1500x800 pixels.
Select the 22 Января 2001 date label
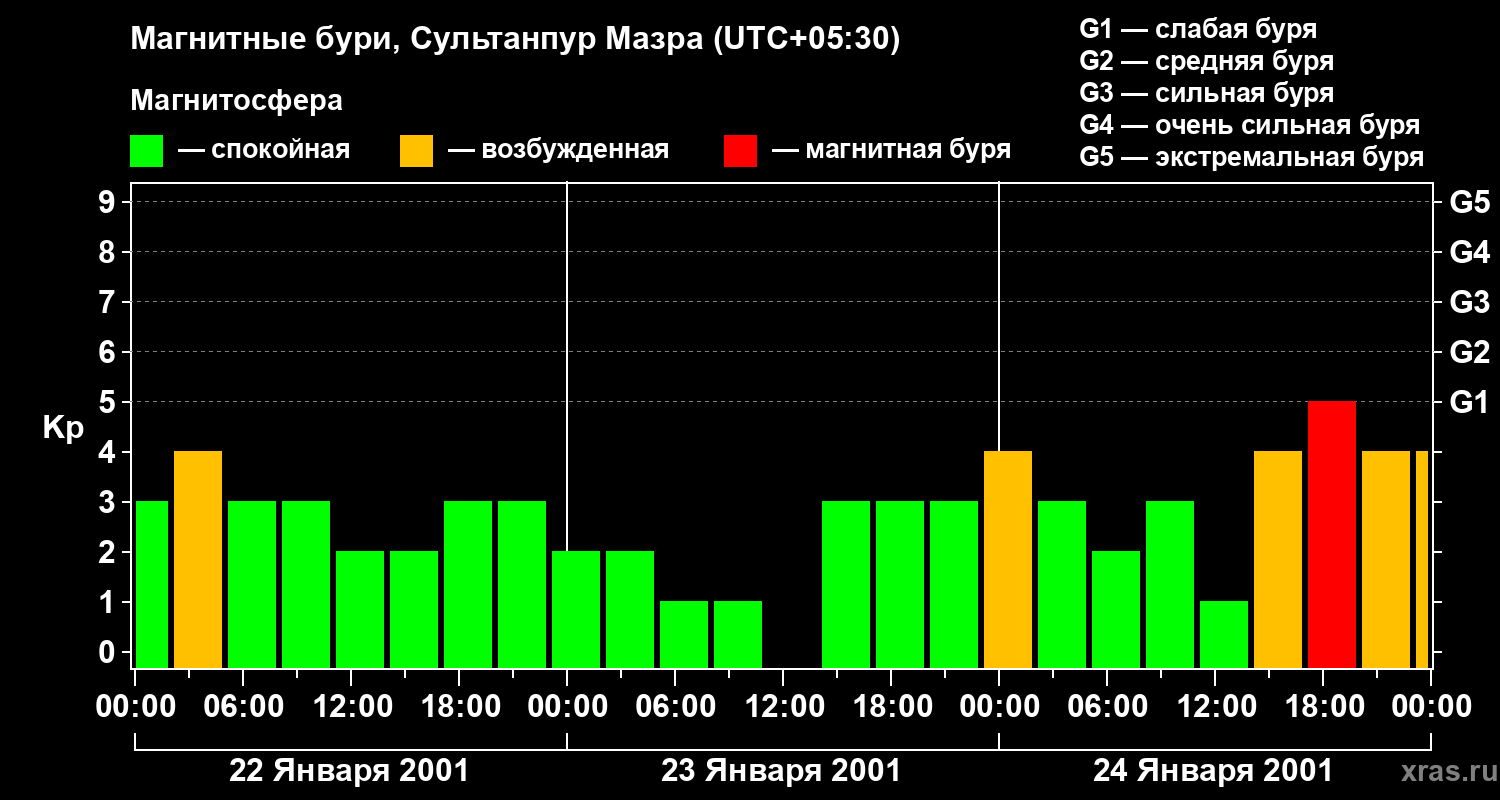tap(349, 771)
